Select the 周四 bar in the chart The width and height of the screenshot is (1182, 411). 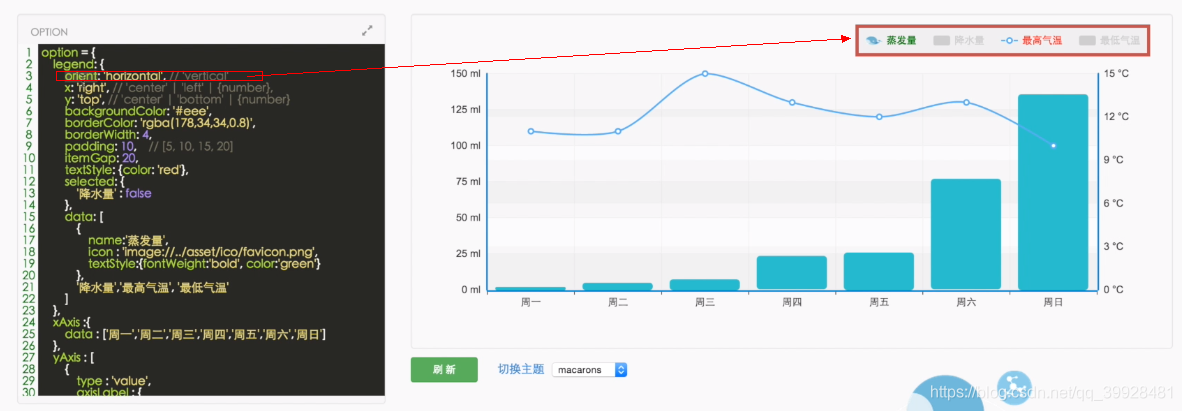(x=792, y=272)
